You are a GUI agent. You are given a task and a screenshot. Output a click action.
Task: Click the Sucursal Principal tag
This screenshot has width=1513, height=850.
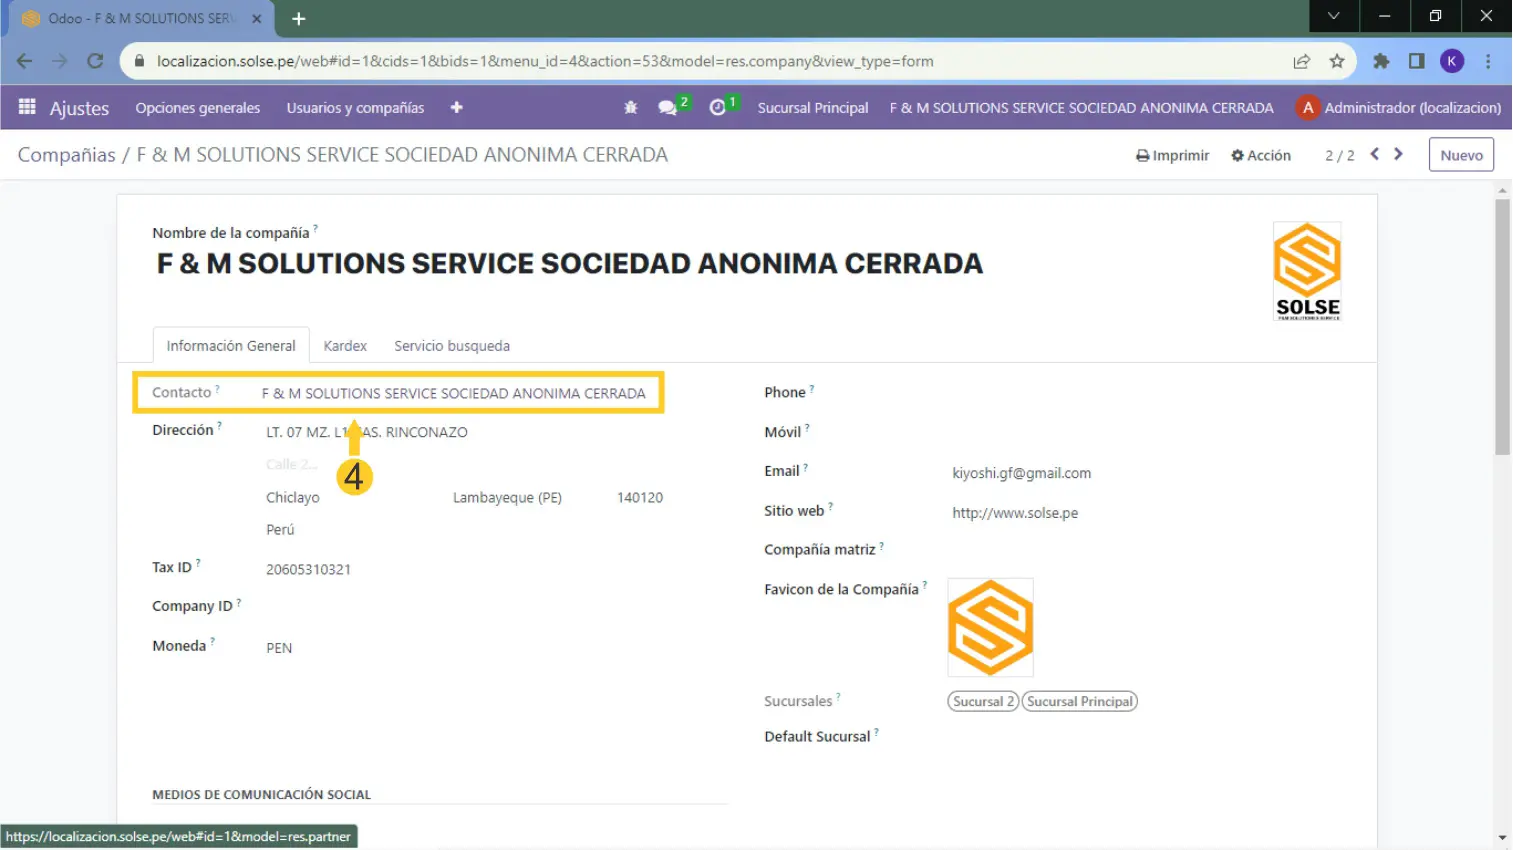click(1079, 701)
